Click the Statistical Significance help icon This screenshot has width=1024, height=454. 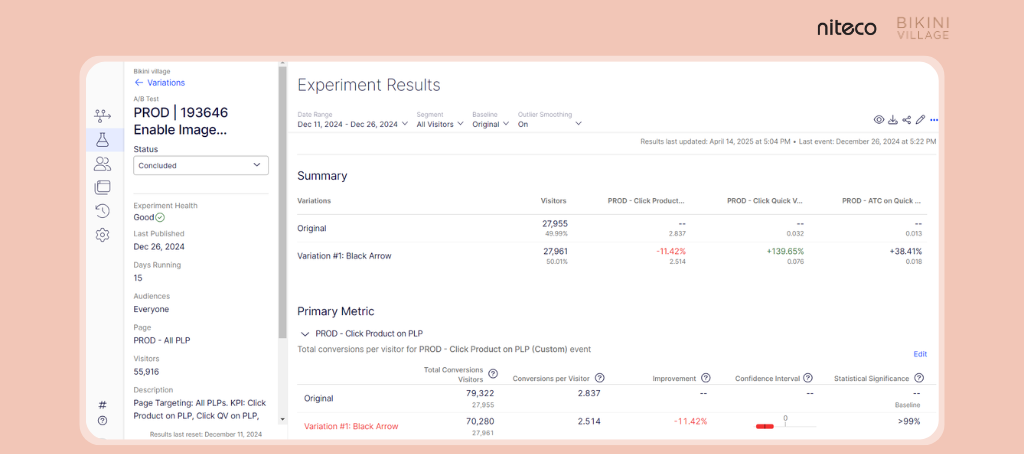point(918,378)
